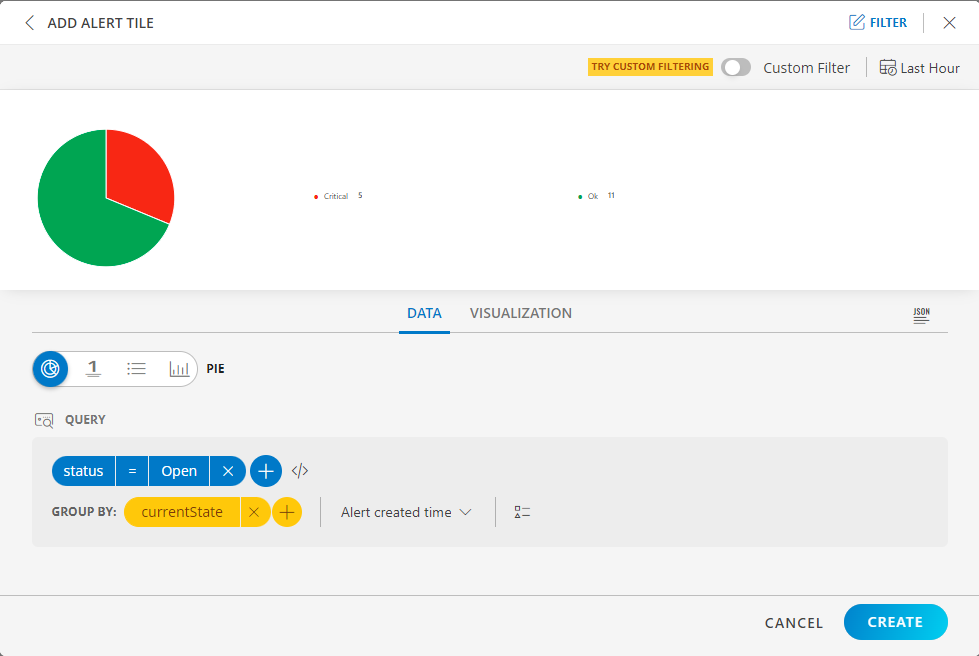979x656 pixels.
Task: Remove the currentState group by chip
Action: tap(256, 511)
